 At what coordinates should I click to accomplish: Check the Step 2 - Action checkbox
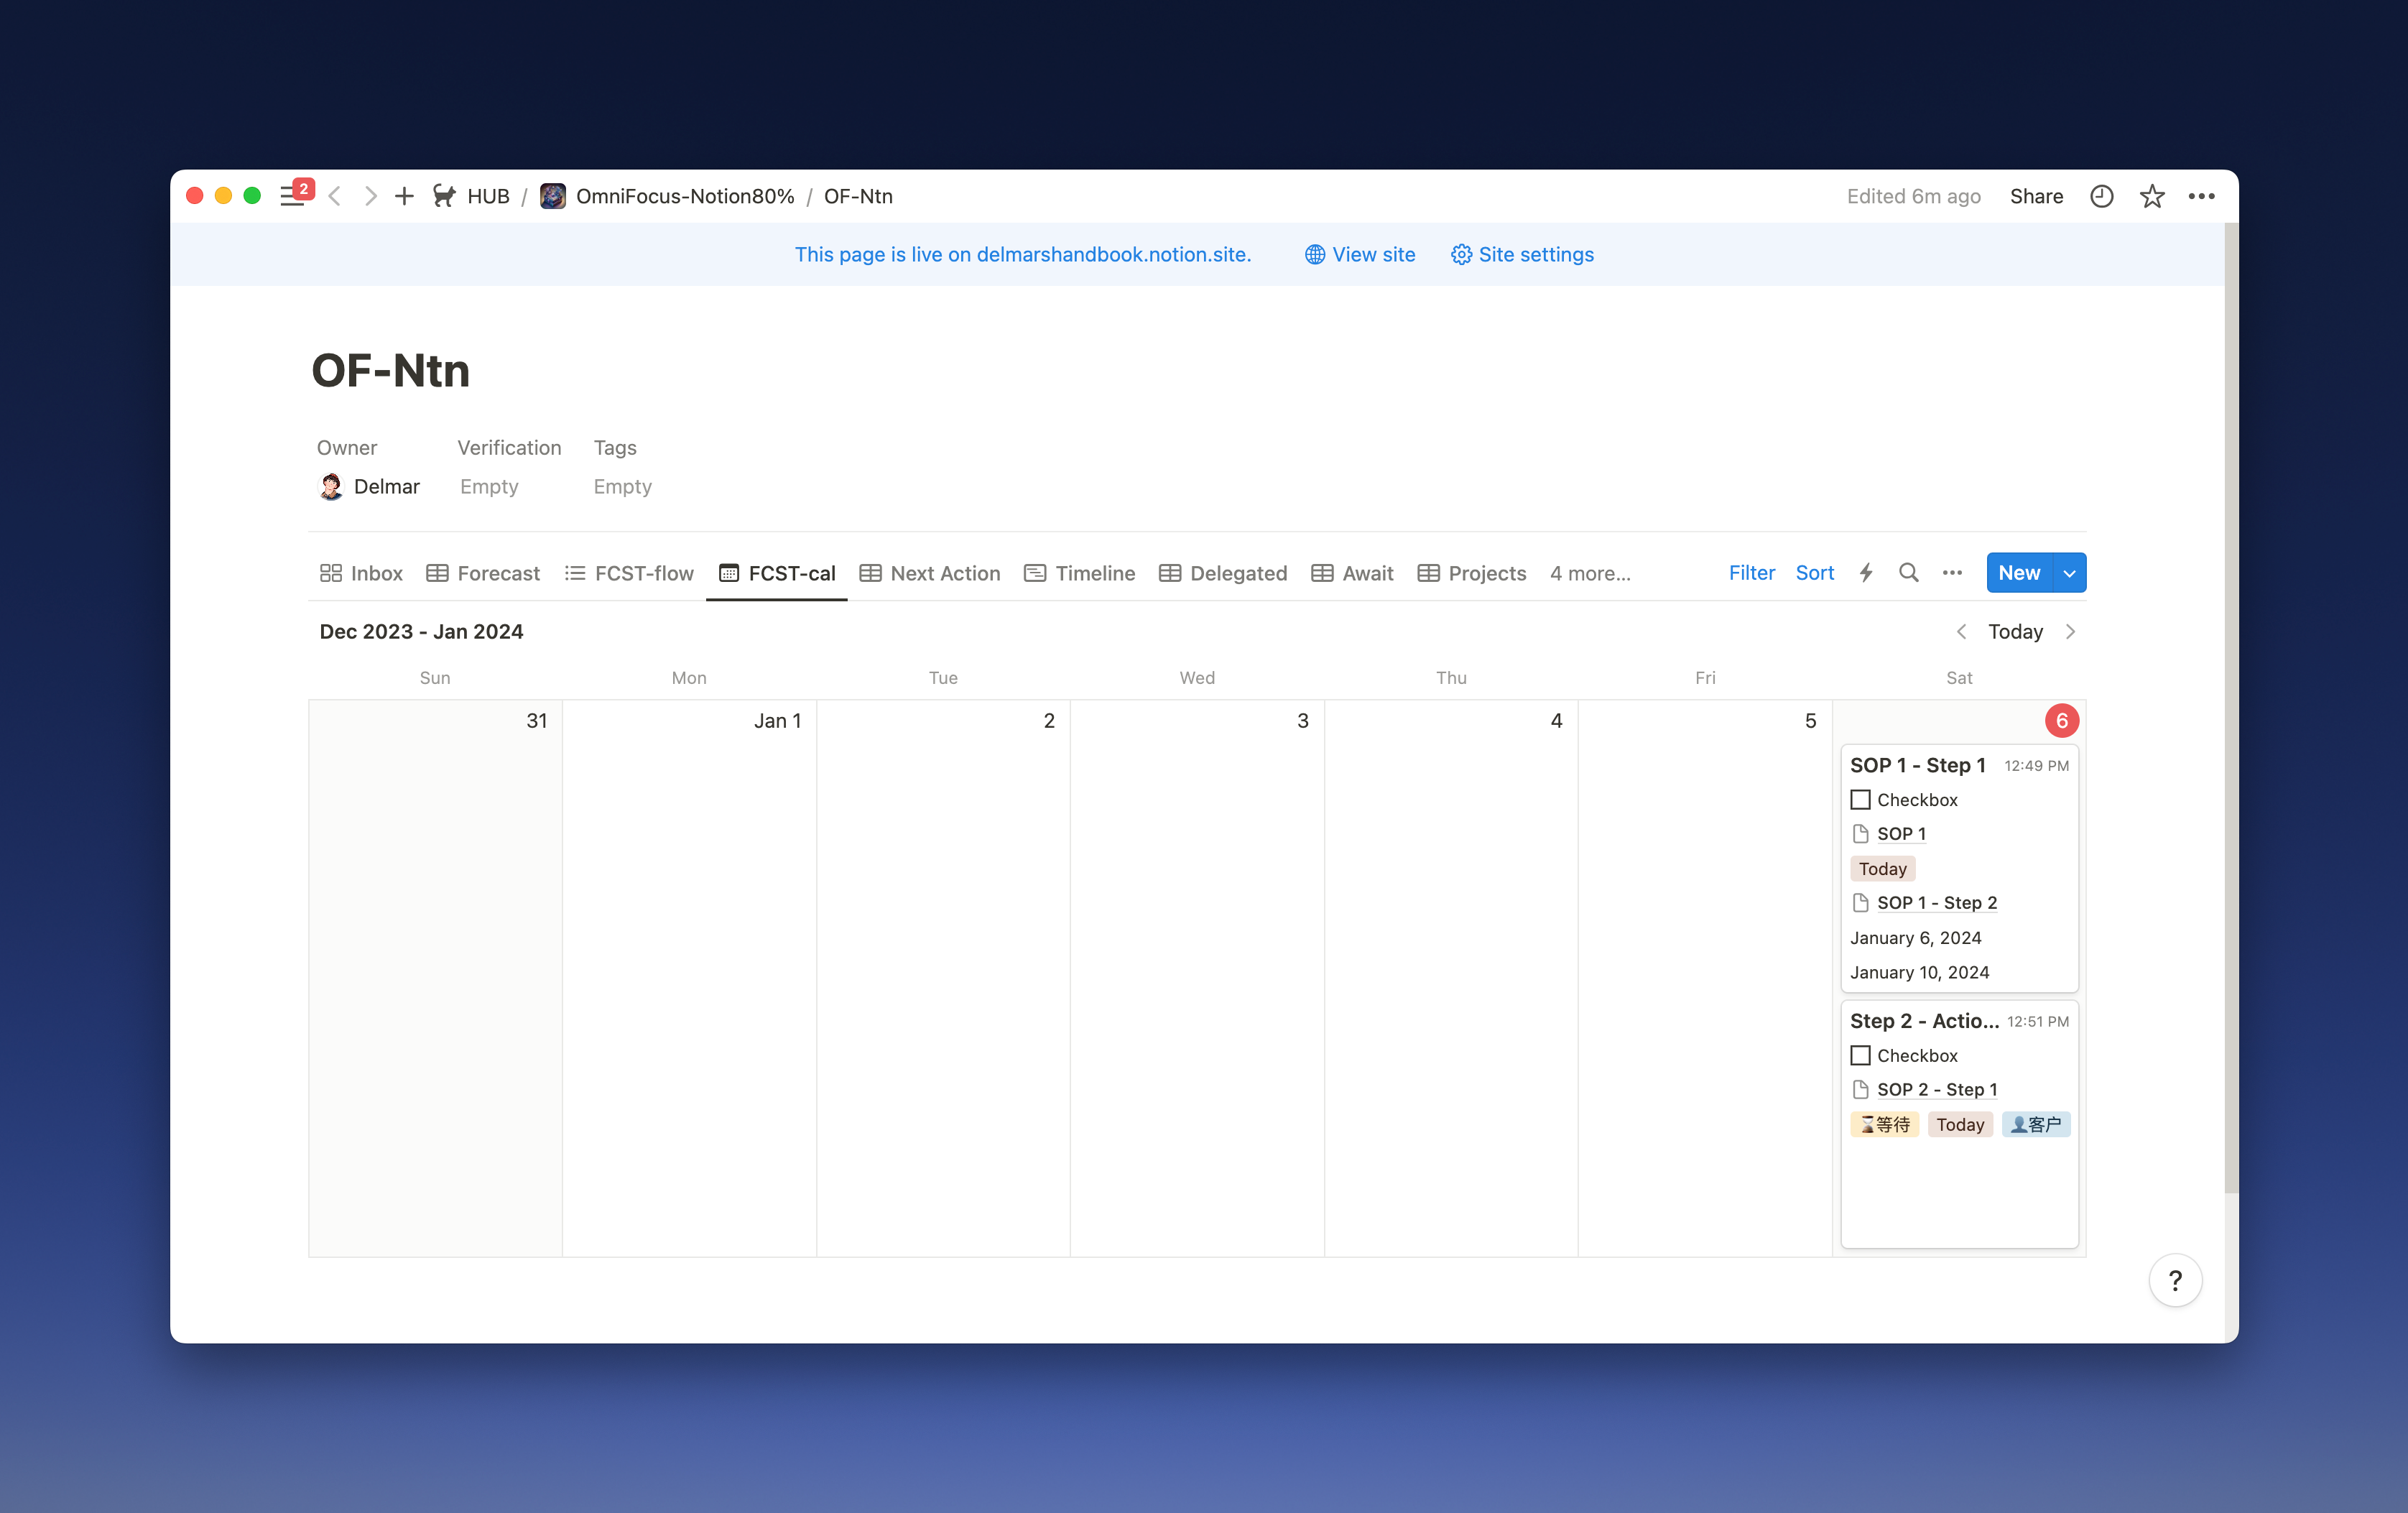coord(1860,1055)
